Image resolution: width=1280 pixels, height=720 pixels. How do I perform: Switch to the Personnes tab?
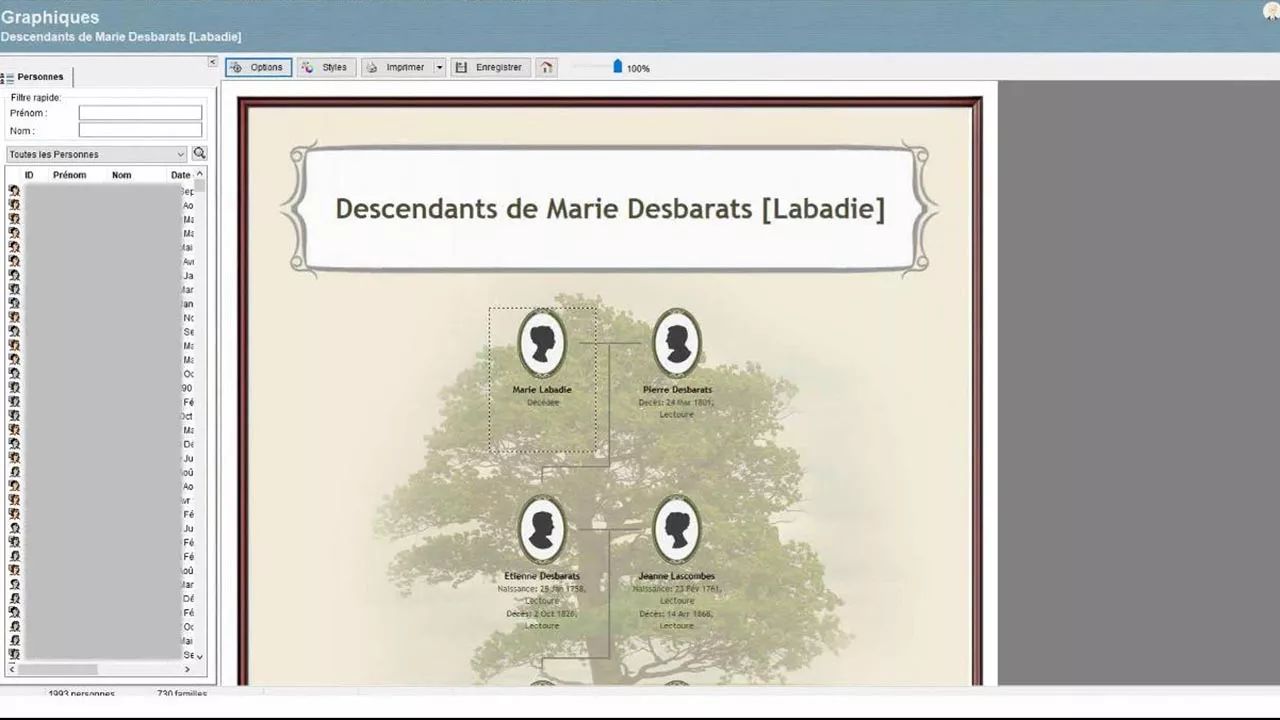click(x=42, y=76)
